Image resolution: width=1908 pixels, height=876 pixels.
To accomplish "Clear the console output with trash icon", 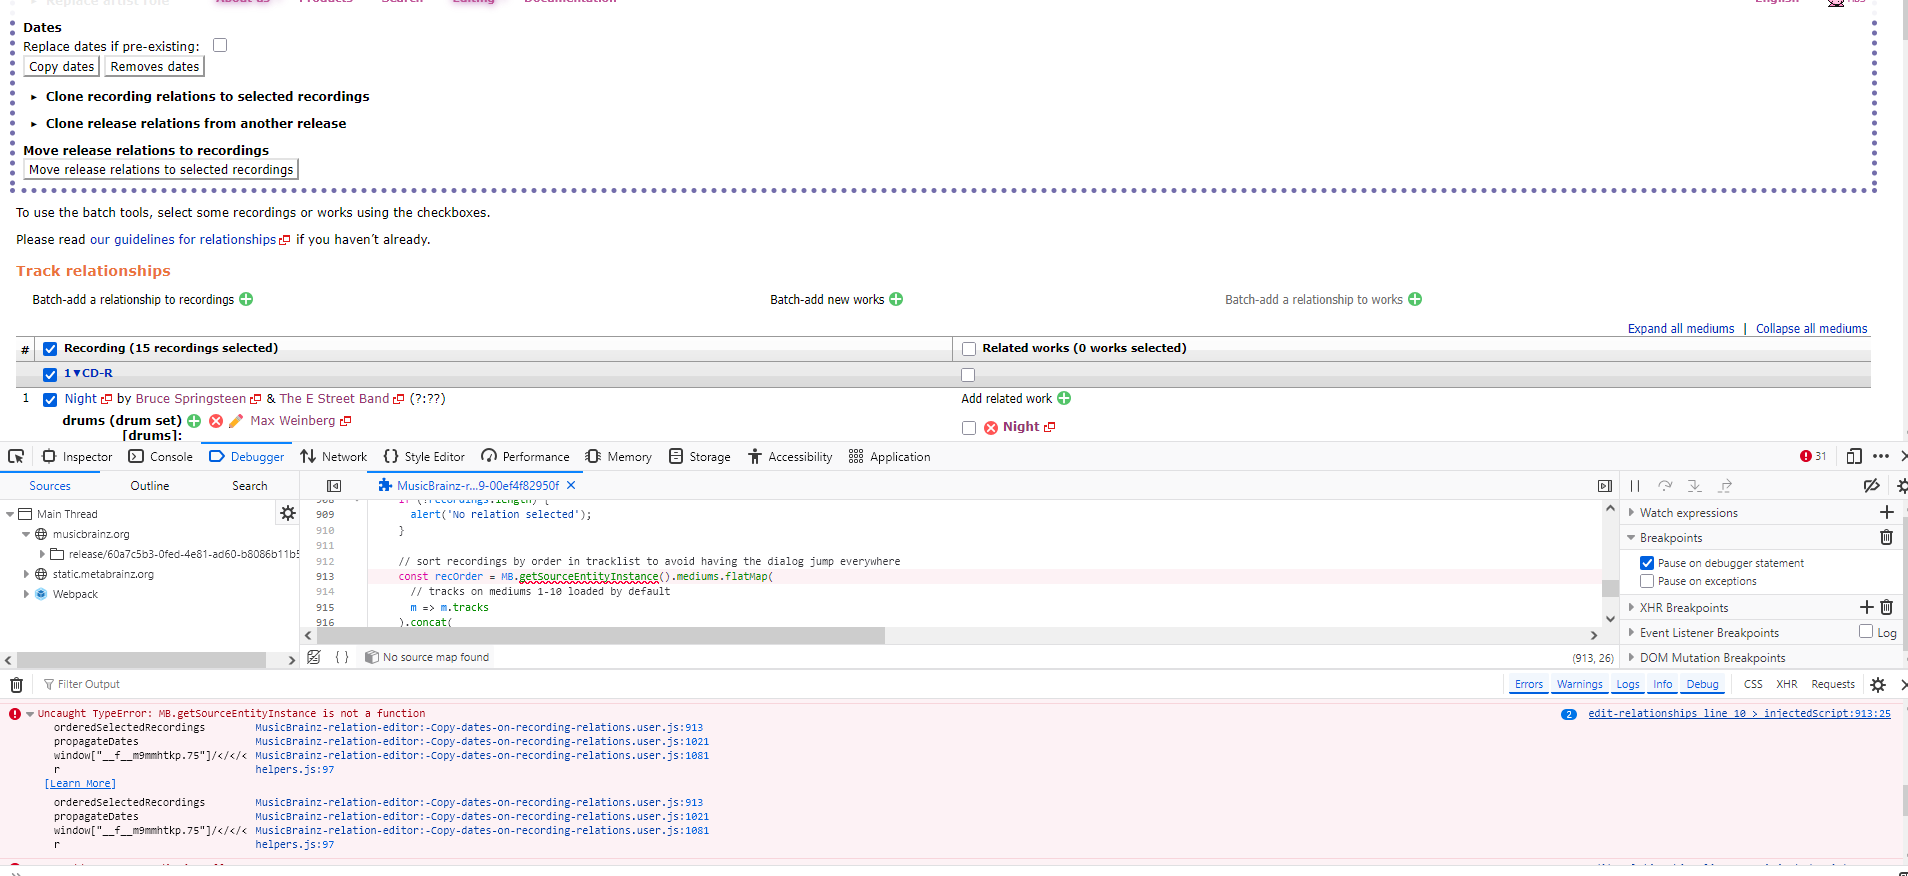I will pos(16,685).
